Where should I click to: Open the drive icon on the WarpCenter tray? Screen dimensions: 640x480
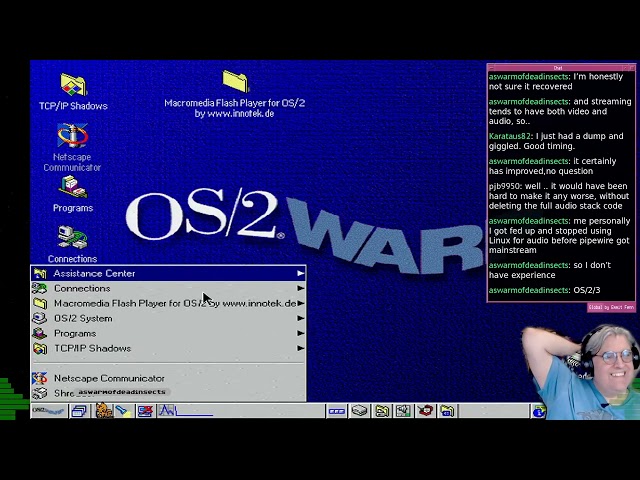359,411
